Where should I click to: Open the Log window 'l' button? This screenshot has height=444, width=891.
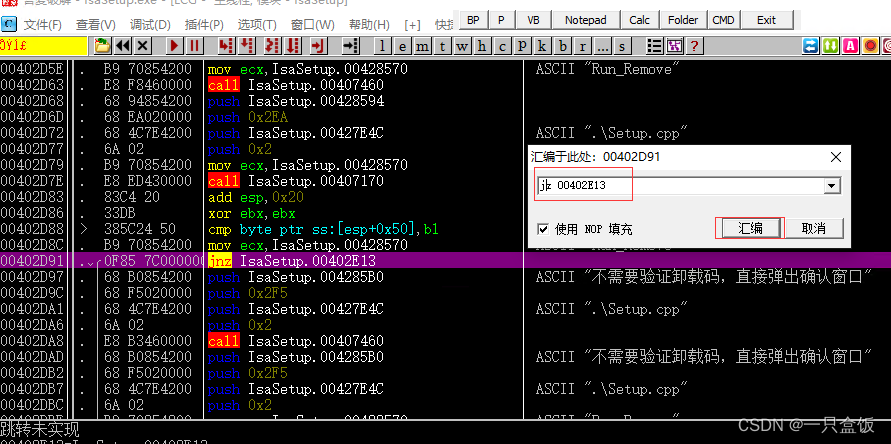point(383,46)
